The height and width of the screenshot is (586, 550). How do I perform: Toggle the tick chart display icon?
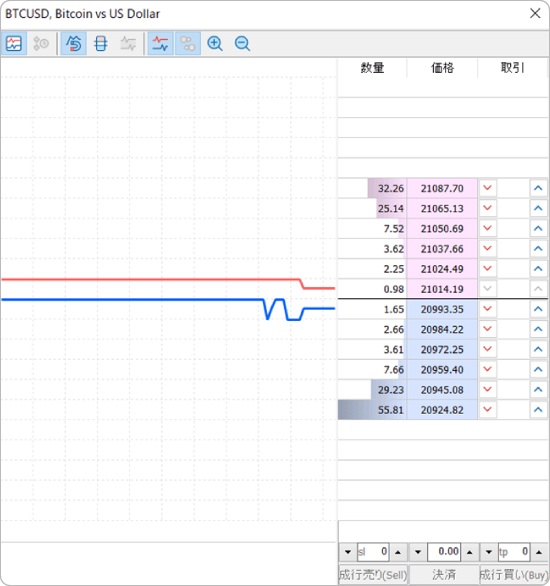click(x=14, y=44)
